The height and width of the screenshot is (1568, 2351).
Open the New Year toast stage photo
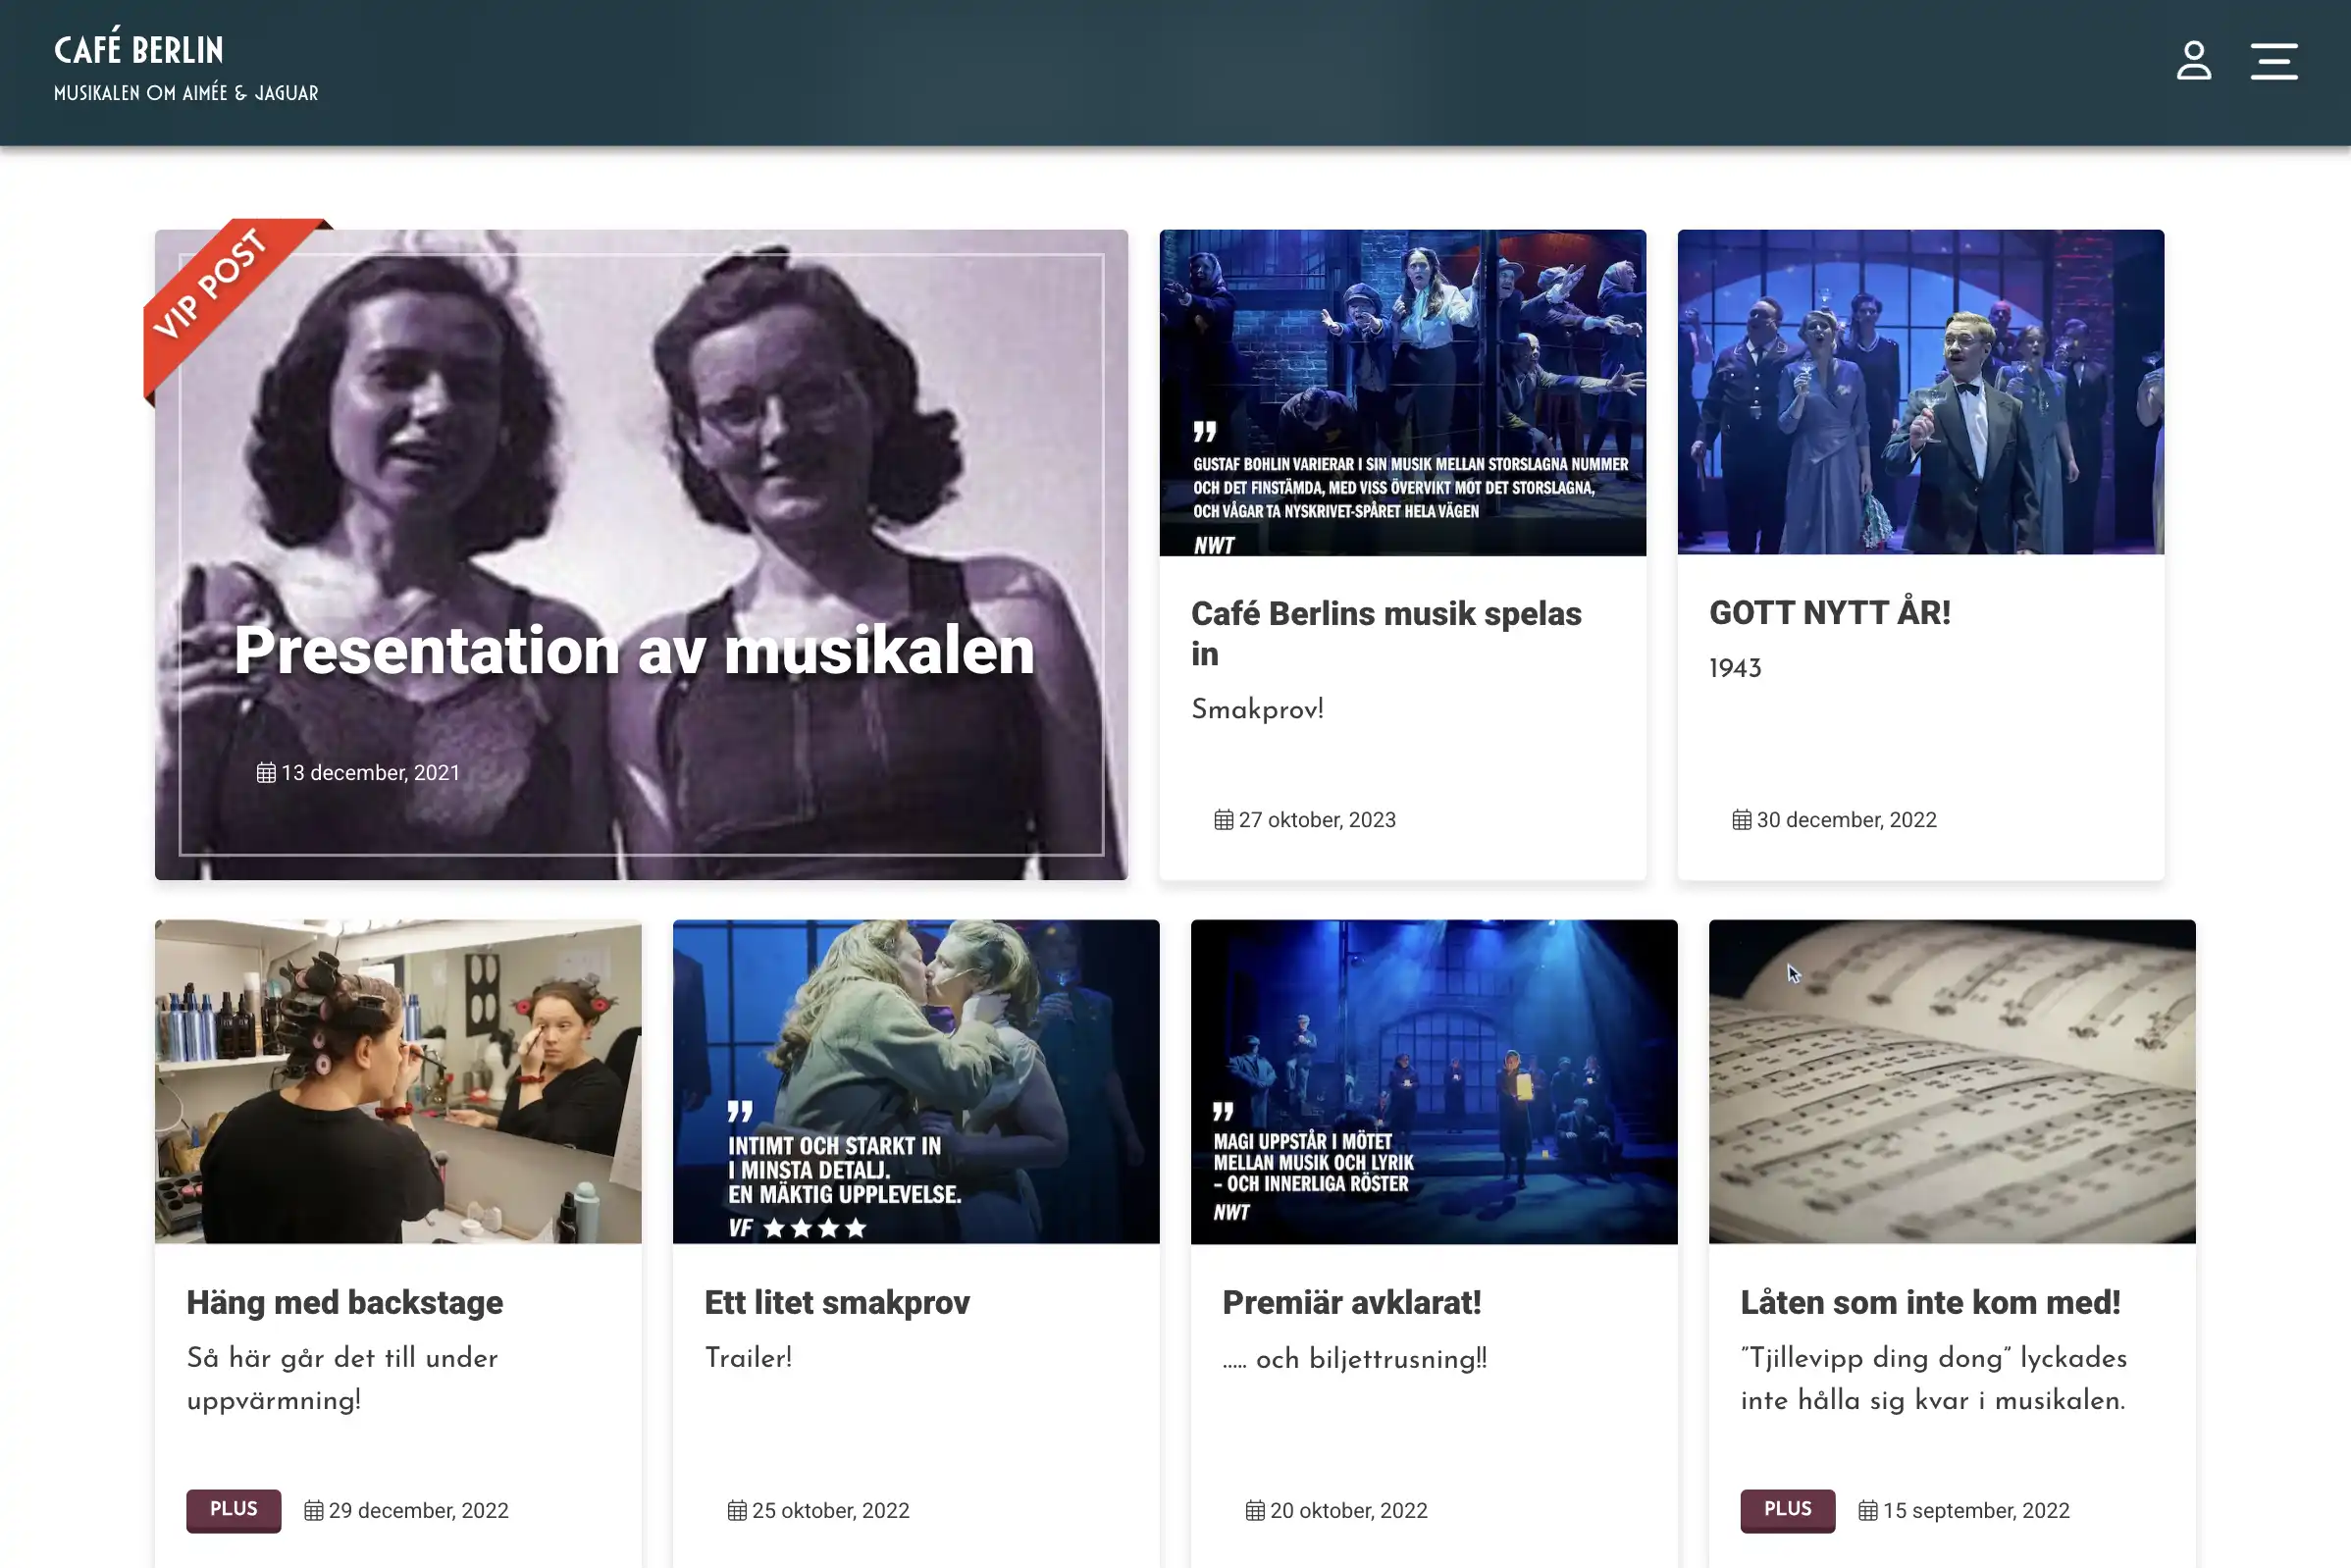(1920, 392)
